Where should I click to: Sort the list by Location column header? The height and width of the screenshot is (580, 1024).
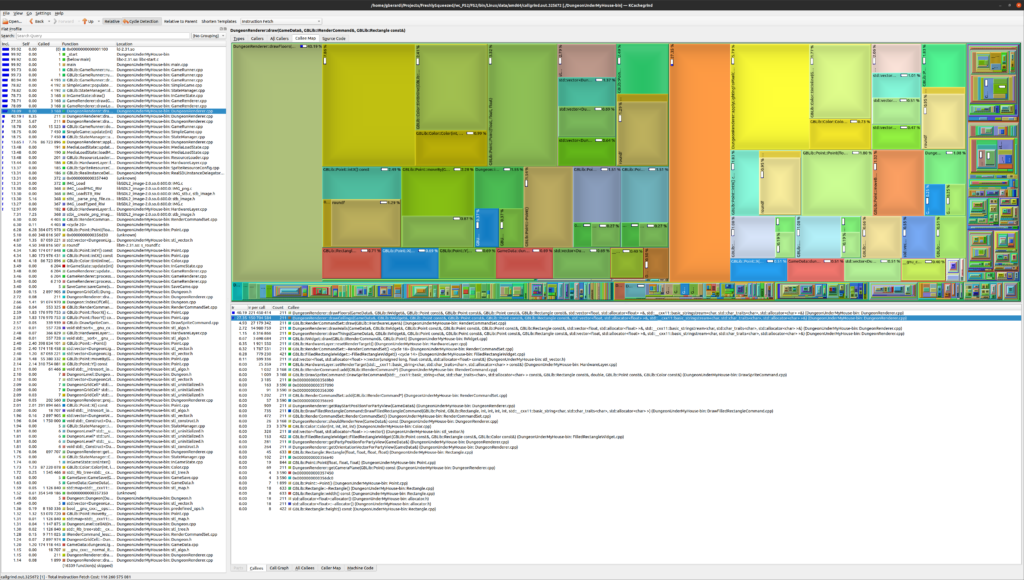[x=124, y=44]
